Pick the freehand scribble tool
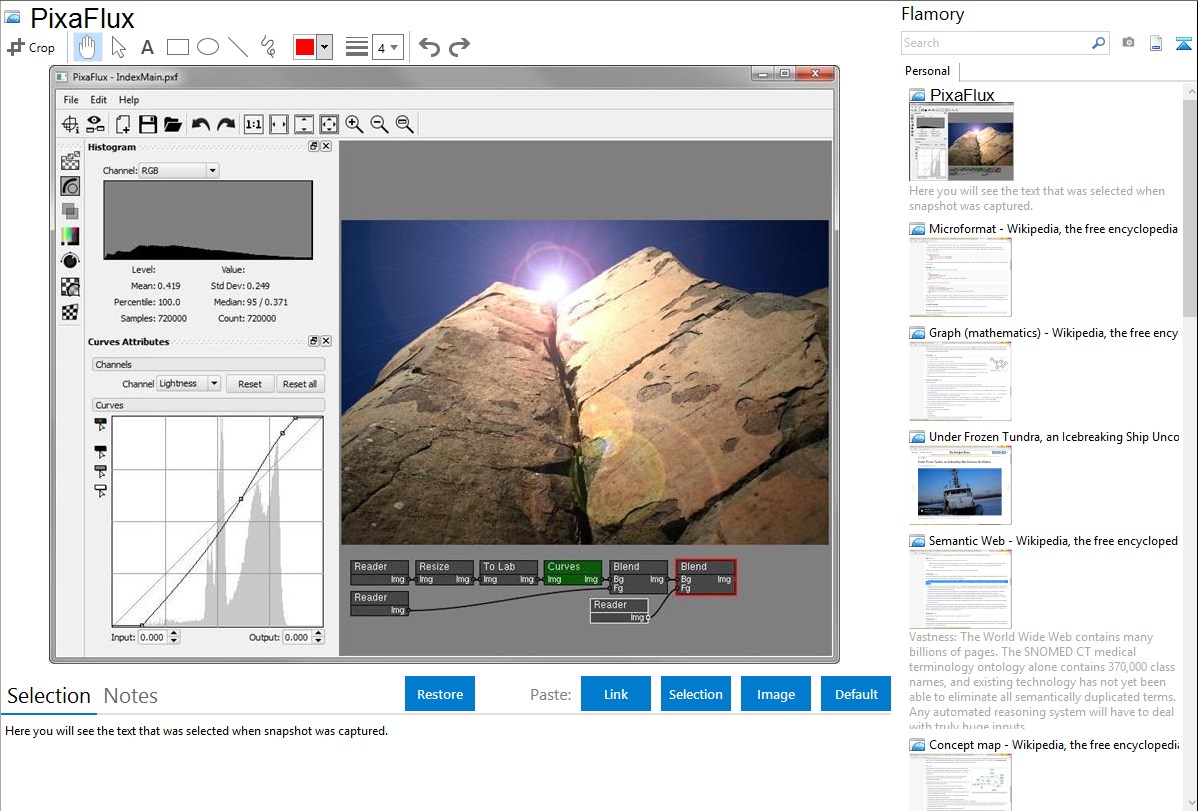Viewport: 1198px width, 811px height. [x=268, y=47]
